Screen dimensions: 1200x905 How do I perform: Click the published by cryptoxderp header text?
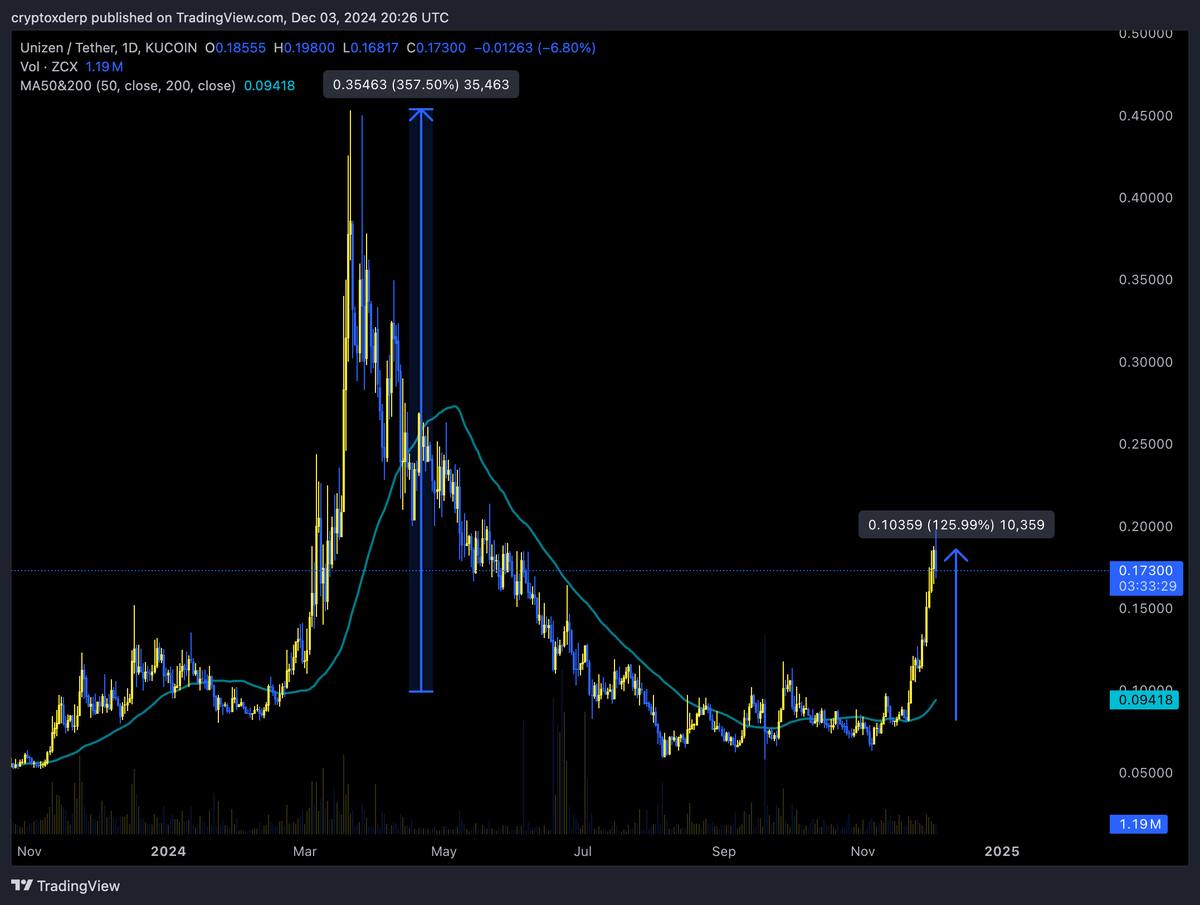[x=229, y=17]
